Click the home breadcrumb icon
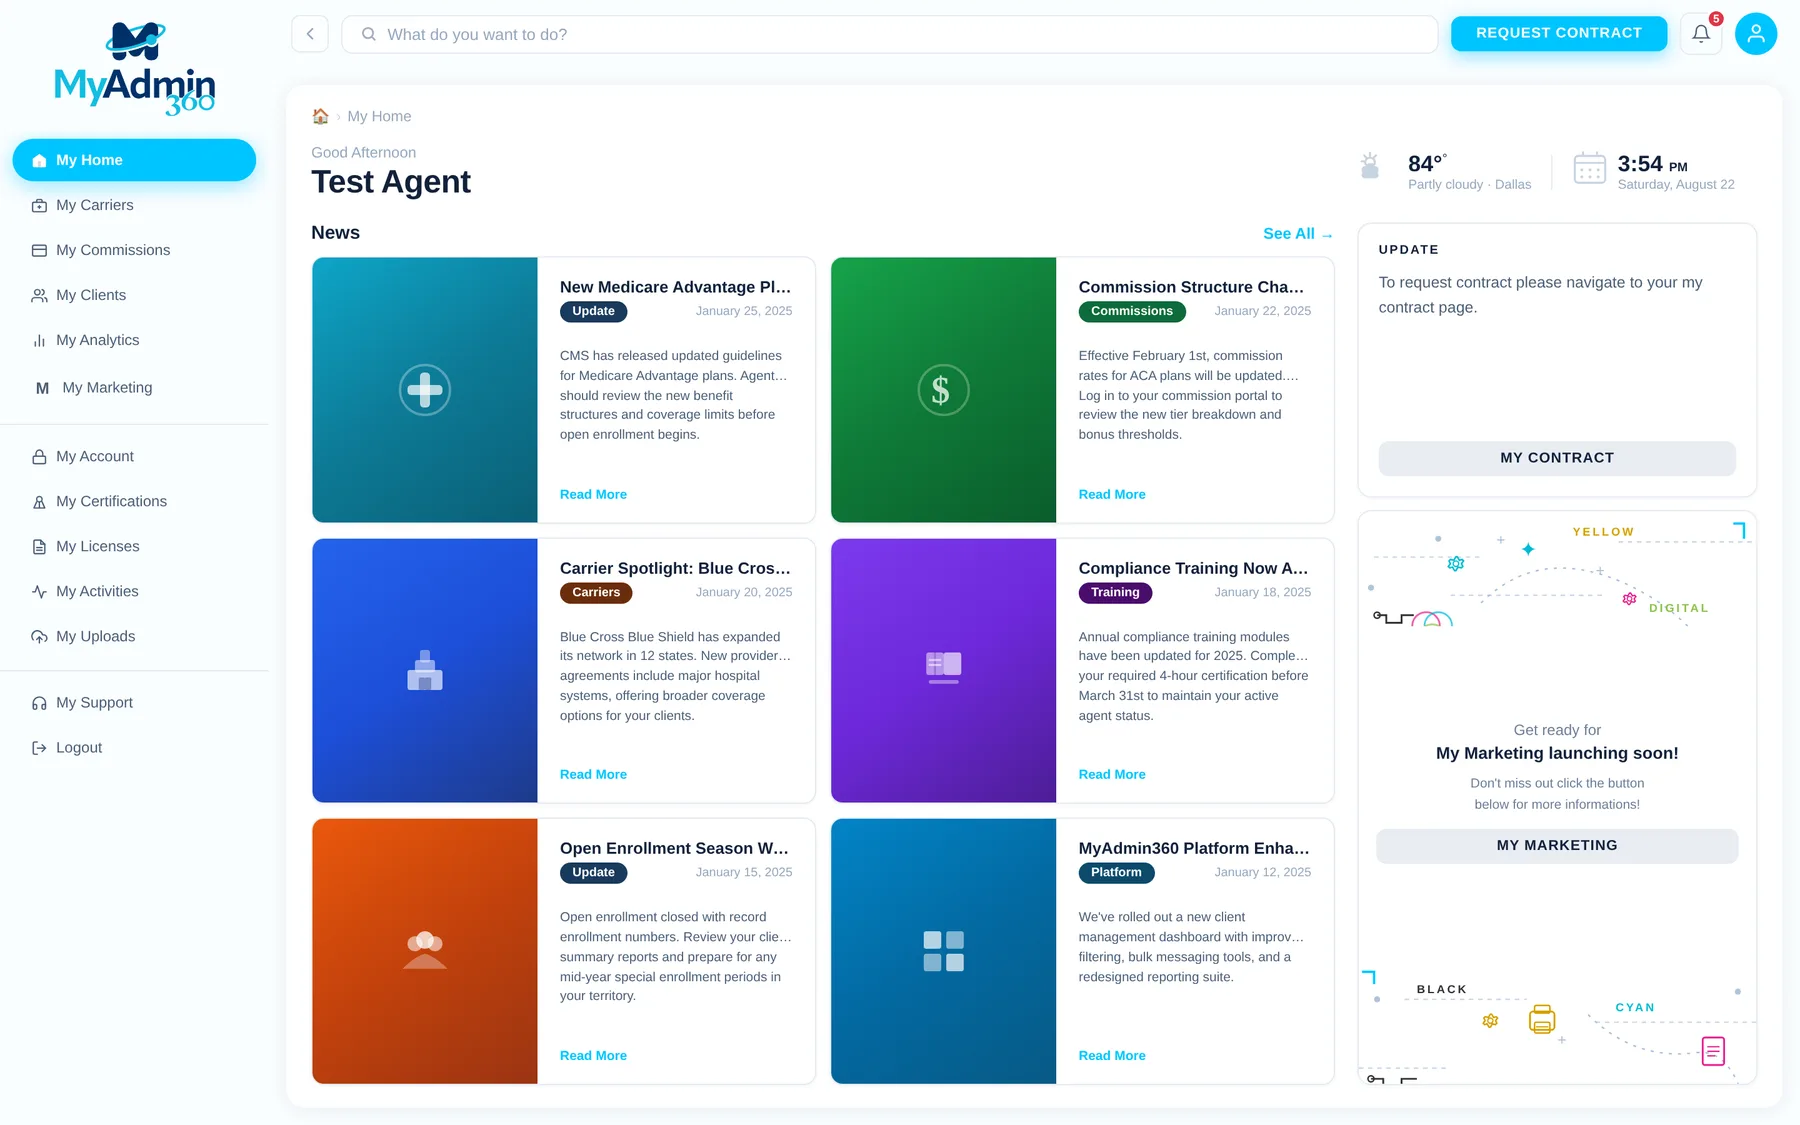The height and width of the screenshot is (1125, 1800). point(320,116)
